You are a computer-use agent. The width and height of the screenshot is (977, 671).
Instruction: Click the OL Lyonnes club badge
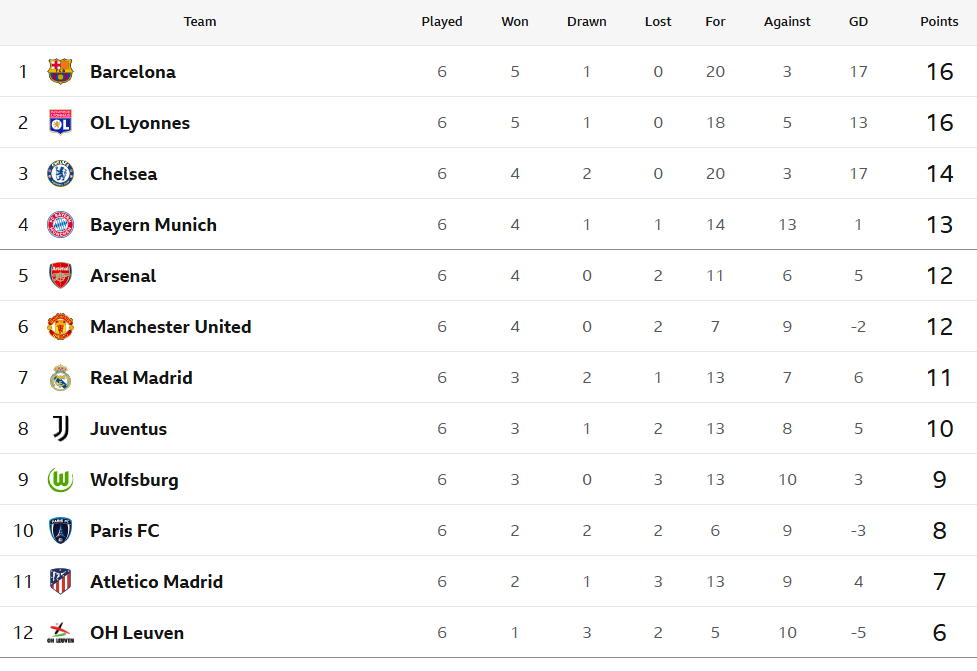(61, 123)
